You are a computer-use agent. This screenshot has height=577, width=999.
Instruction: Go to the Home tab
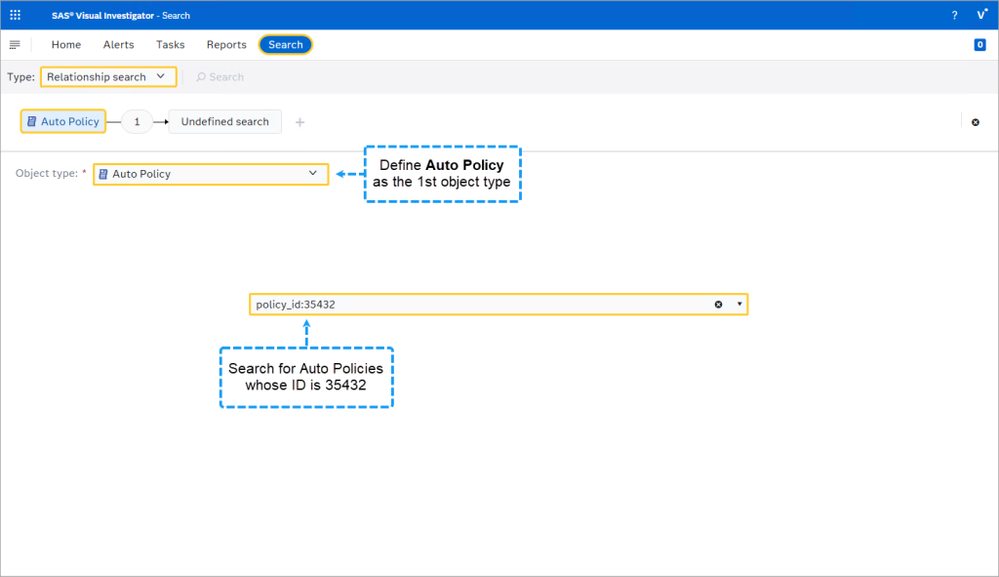click(66, 45)
